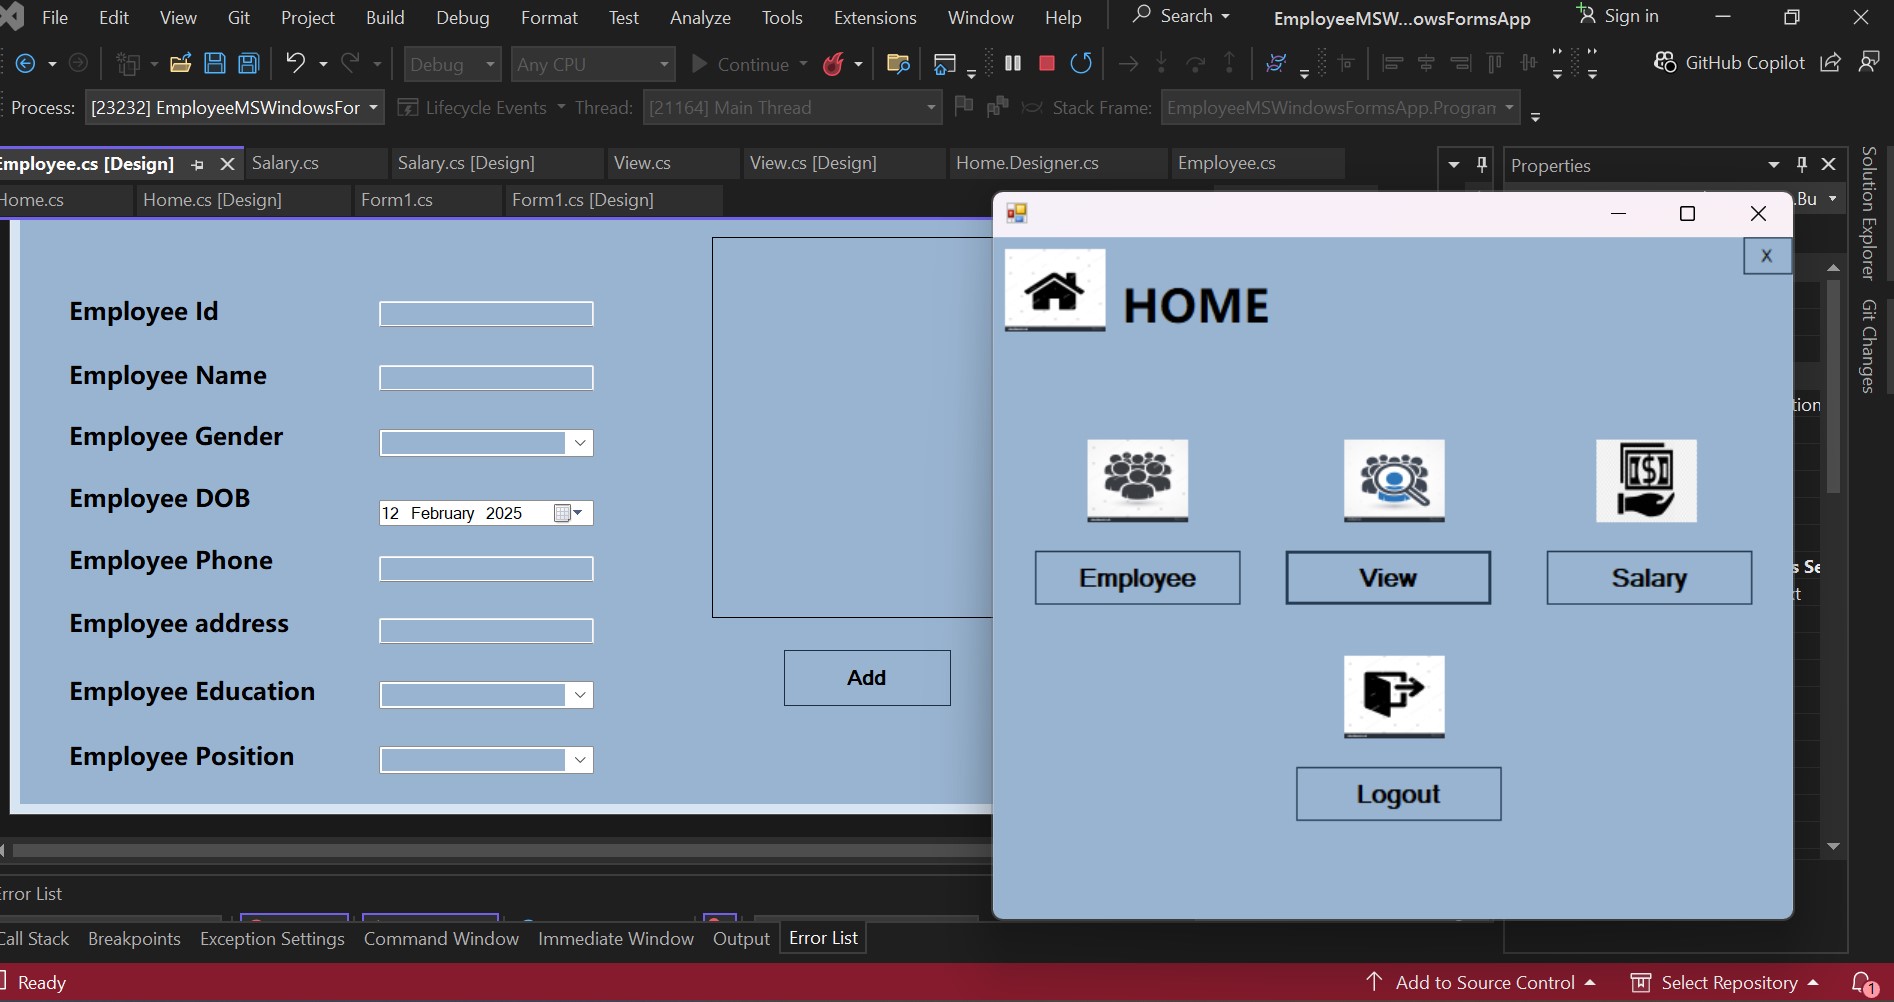Expand the Employee Gender combo box

[578, 442]
